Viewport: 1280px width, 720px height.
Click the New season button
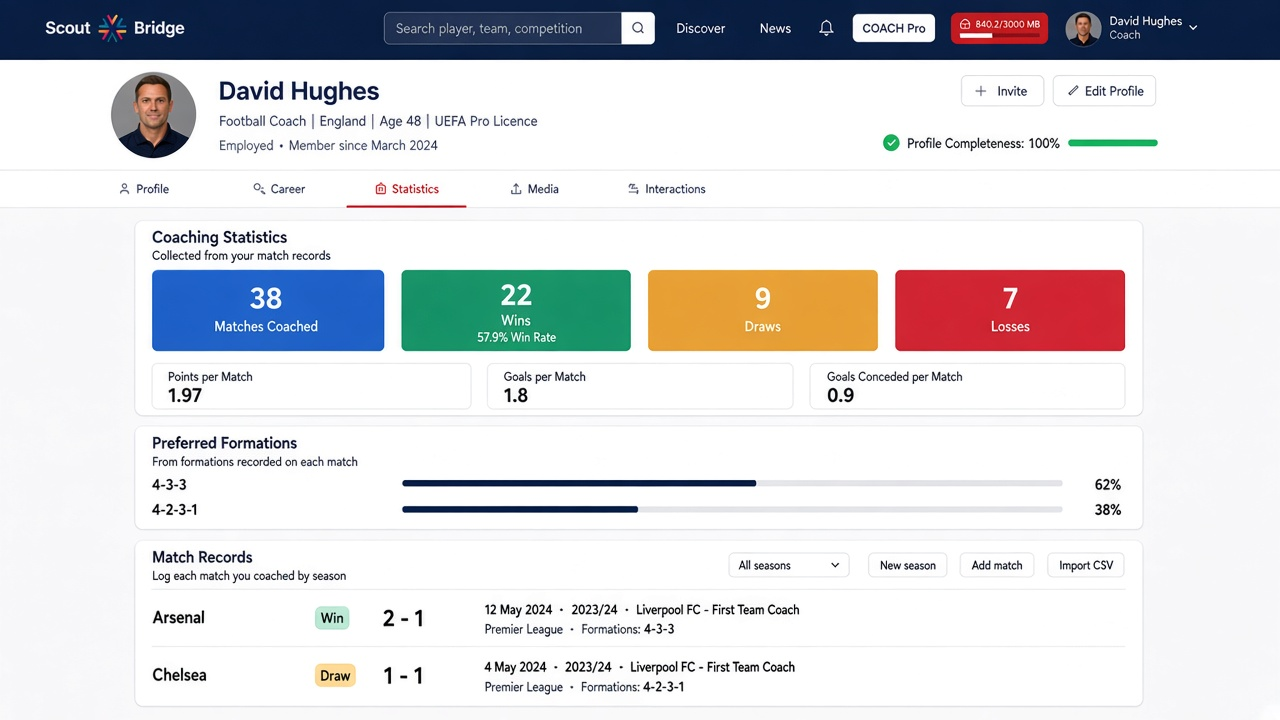tap(908, 565)
